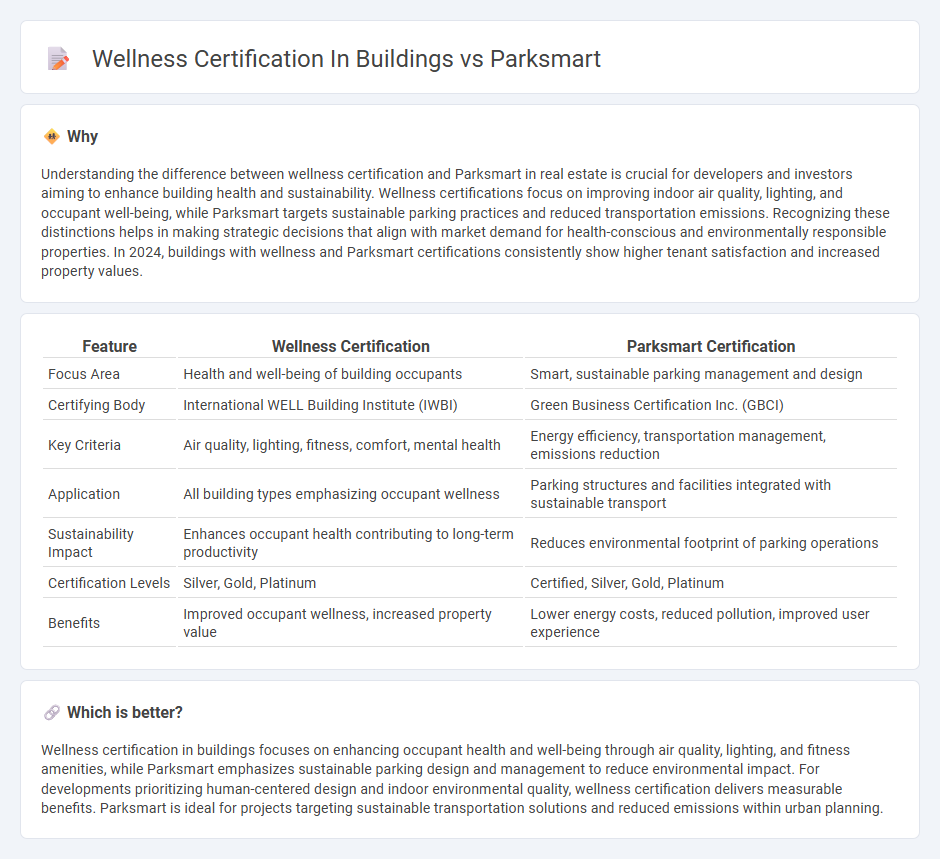Click cell 'Parking structures and facilities integrated with sustainable transport'
Image resolution: width=940 pixels, height=859 pixels.
[x=680, y=494]
